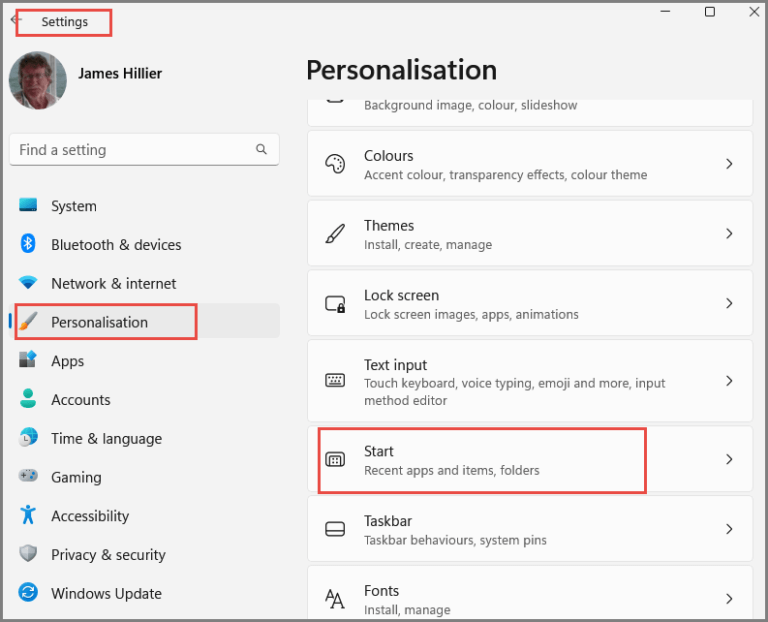Click the Gaming controller icon
The height and width of the screenshot is (622, 768).
coord(28,476)
